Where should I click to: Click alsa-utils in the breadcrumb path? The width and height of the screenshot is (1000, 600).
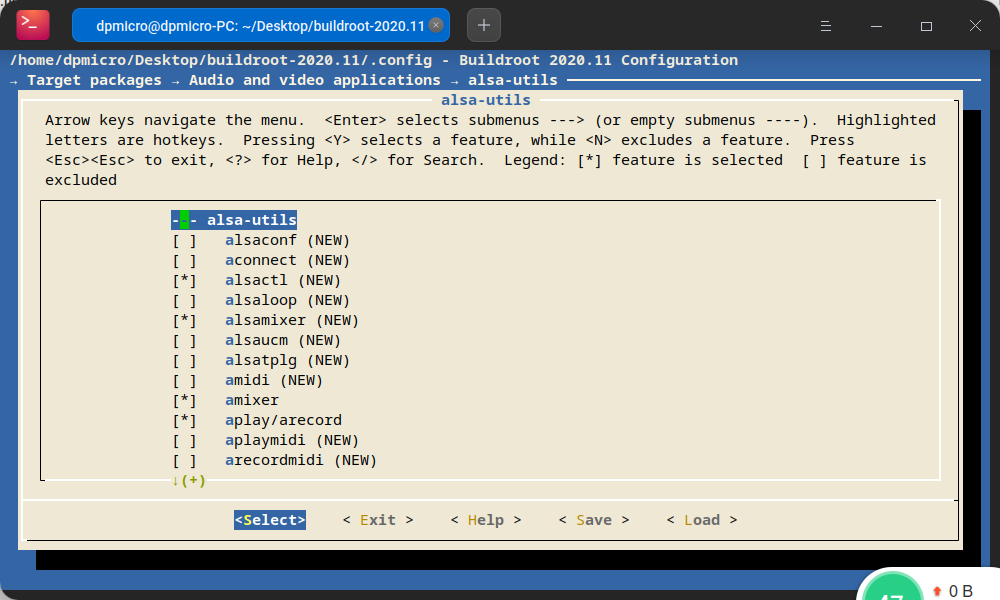(513, 80)
